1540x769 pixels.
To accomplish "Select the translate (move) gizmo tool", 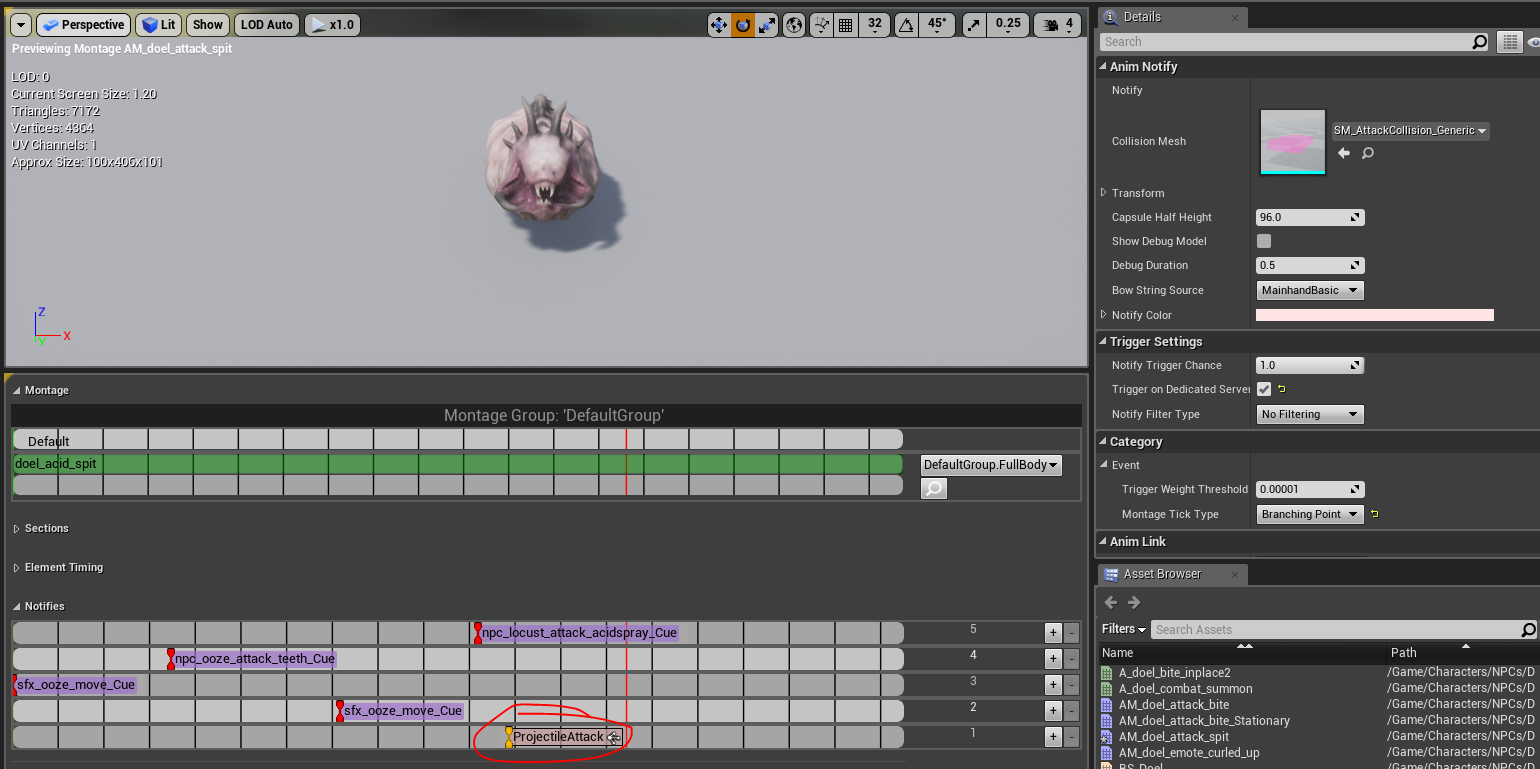I will click(x=719, y=25).
